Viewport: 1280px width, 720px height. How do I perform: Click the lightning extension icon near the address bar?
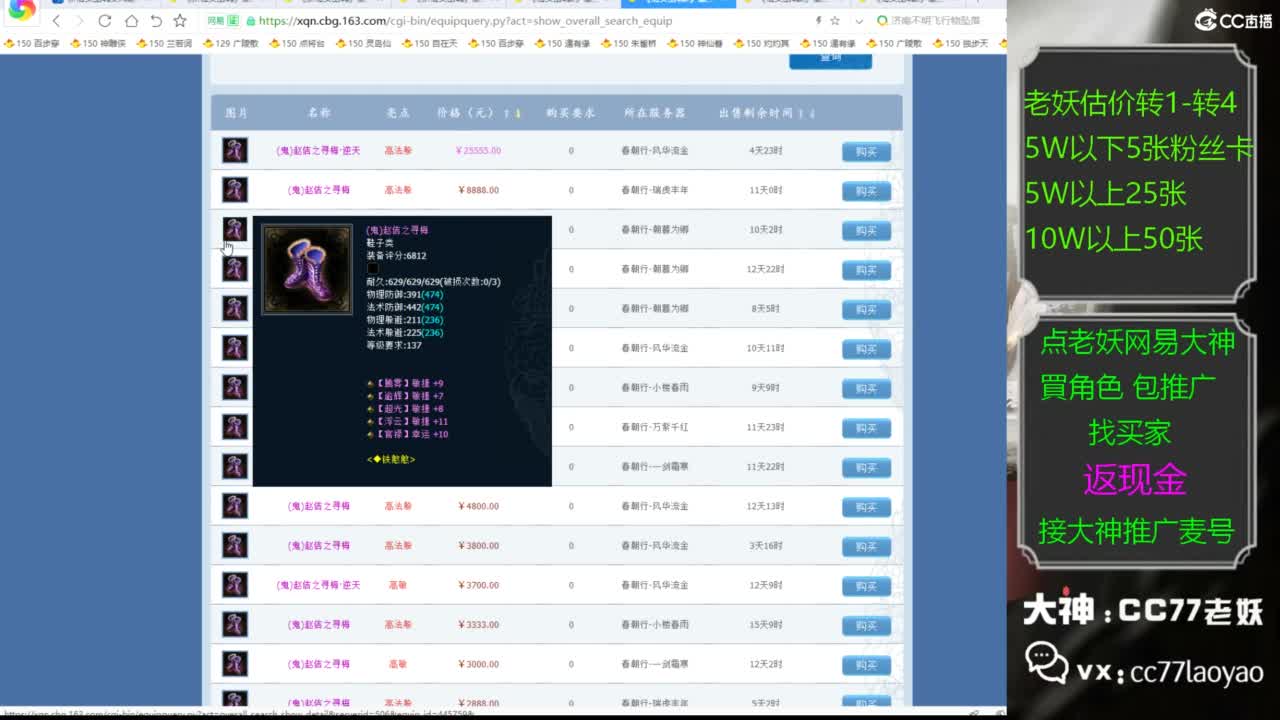(x=818, y=20)
